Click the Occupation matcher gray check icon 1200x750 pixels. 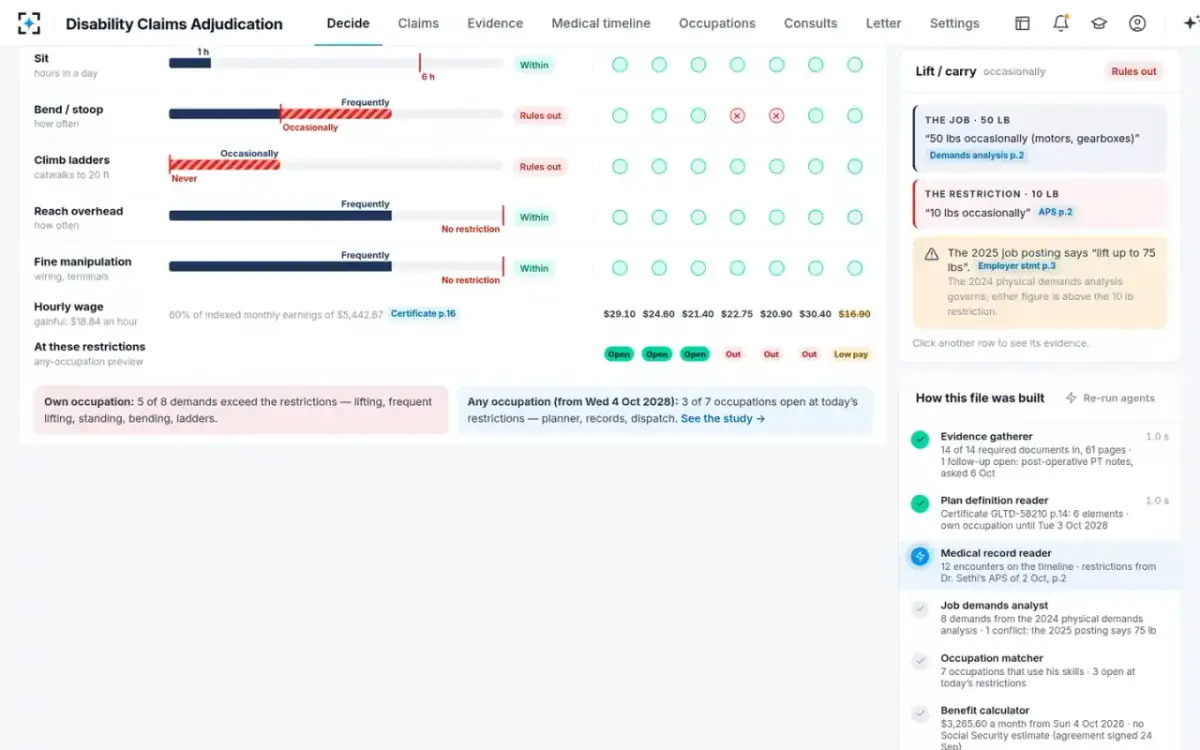pos(920,661)
